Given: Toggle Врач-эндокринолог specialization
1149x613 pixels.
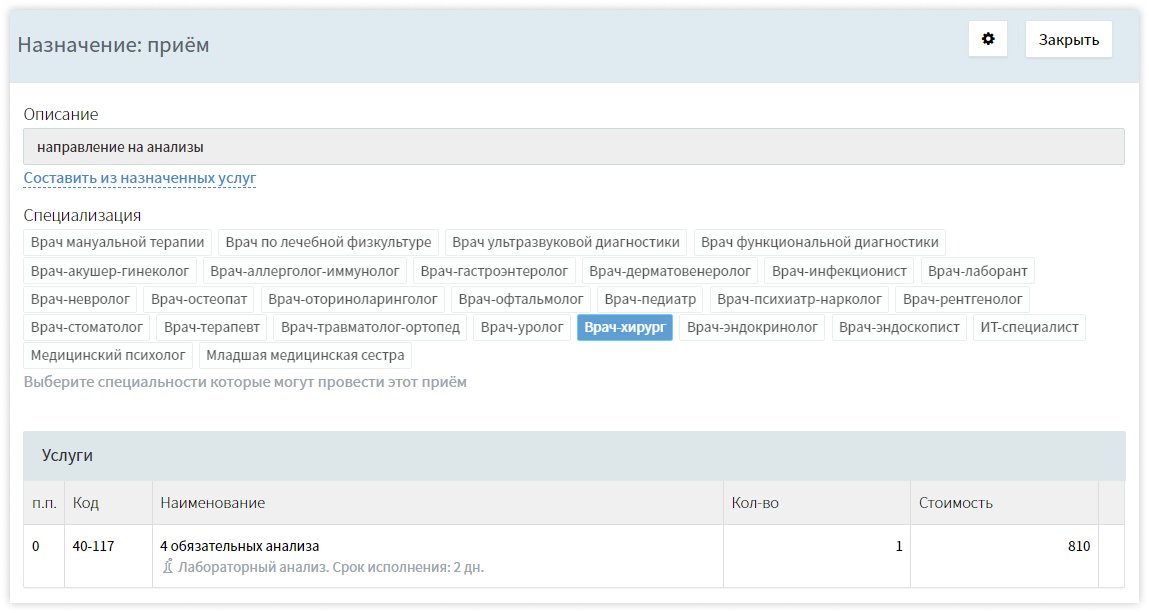Looking at the screenshot, I should [x=752, y=327].
